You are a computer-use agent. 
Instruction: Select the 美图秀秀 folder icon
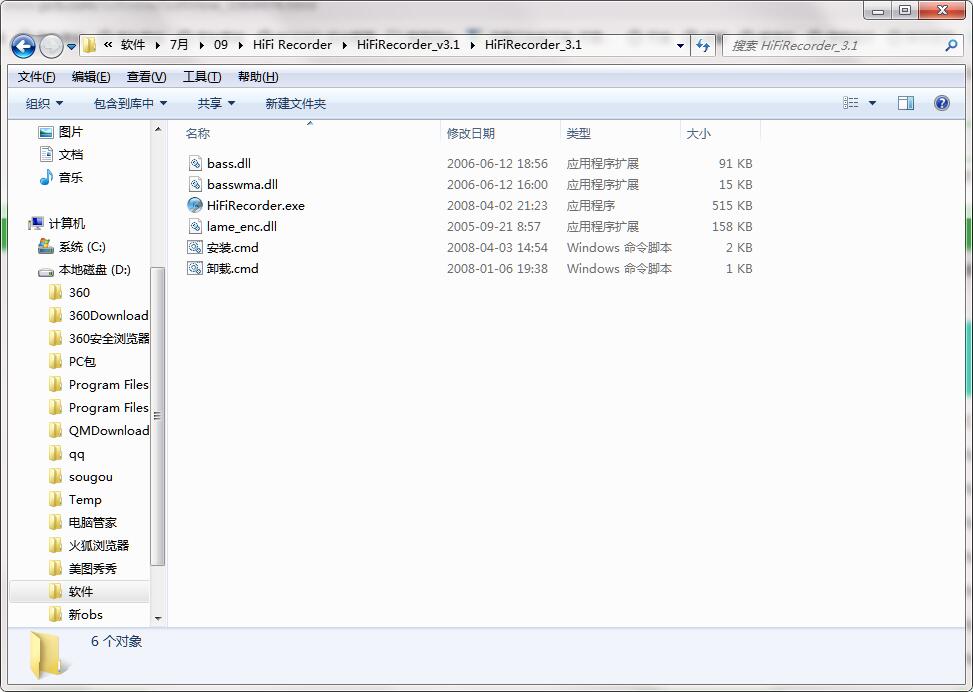pyautogui.click(x=55, y=568)
